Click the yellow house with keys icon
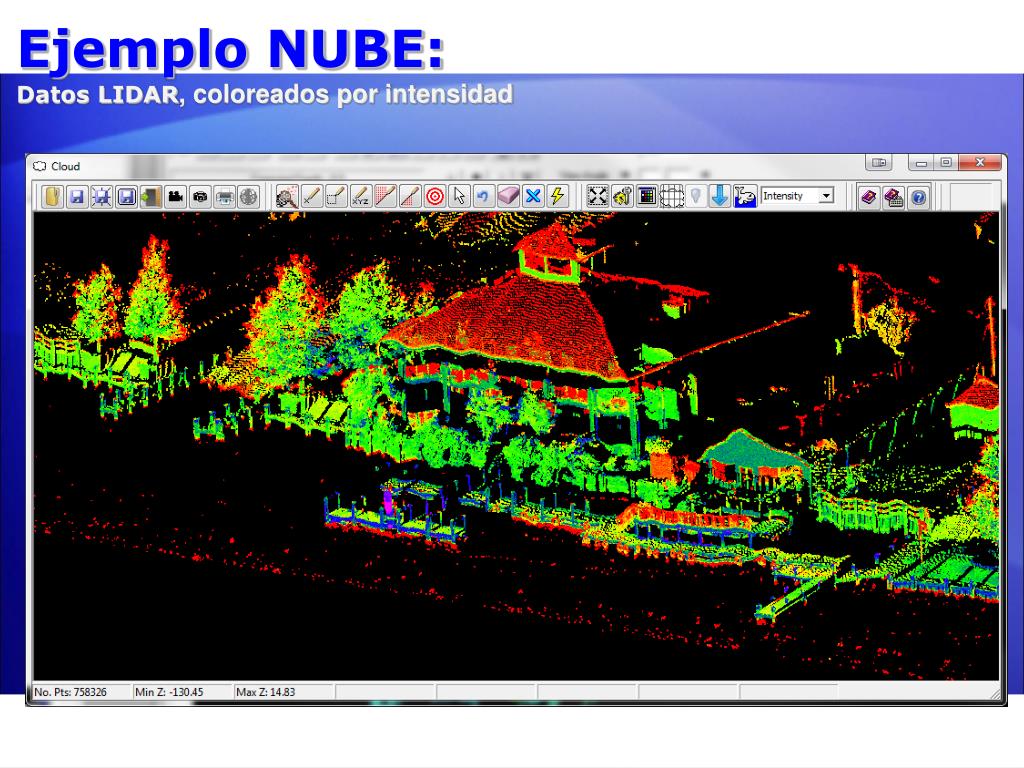 (622, 196)
